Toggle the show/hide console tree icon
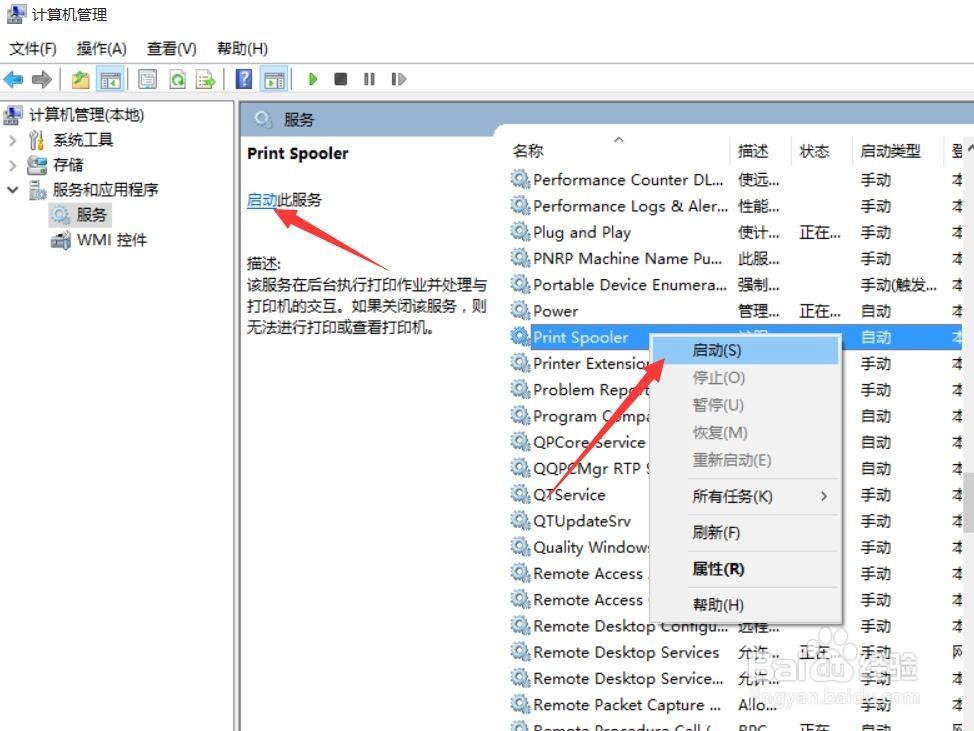Screen dimensions: 974x731 click(x=111, y=79)
